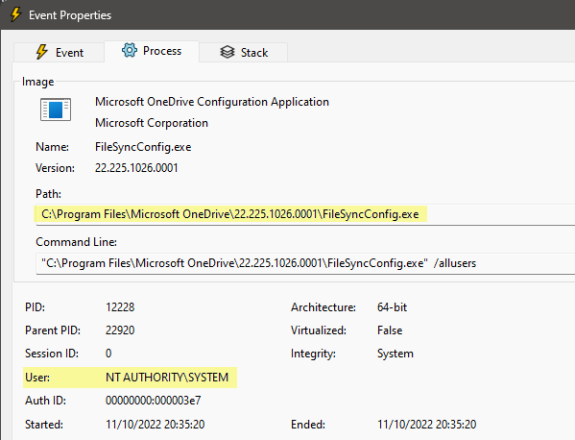575x440 pixels.
Task: Click the Parent PID value '22920'
Action: [120, 330]
